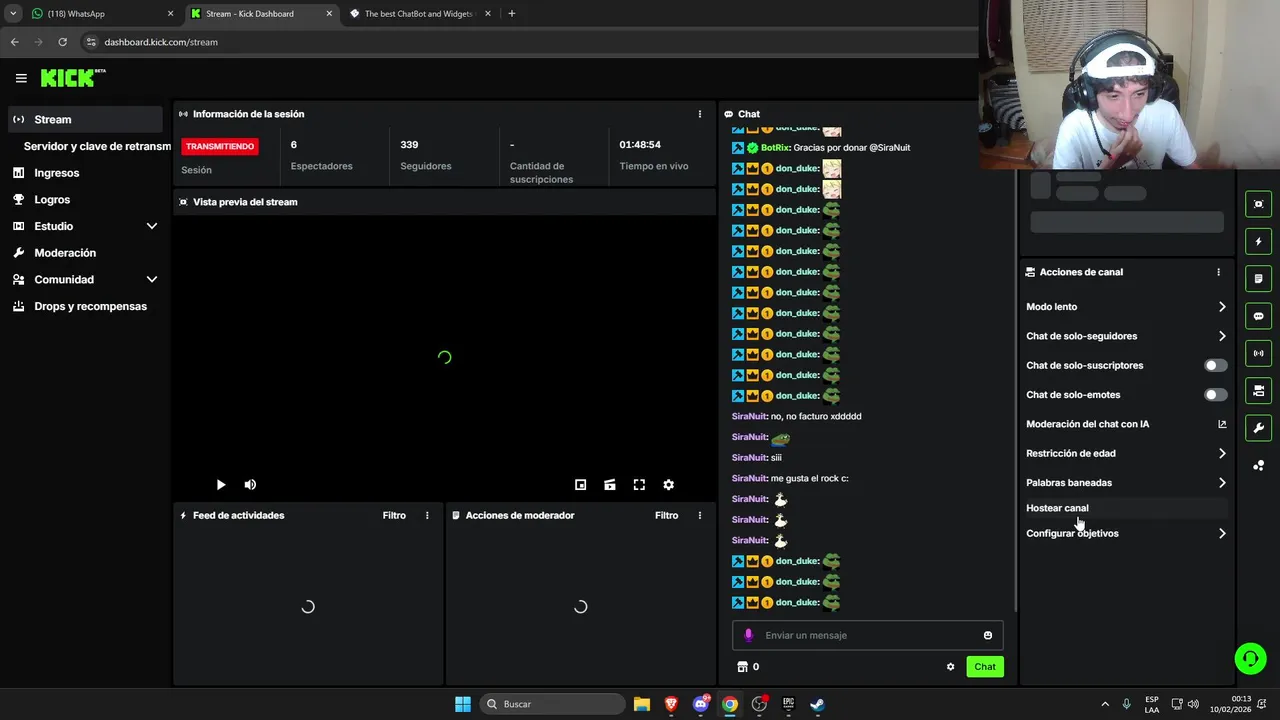Toggle theater mode in stream preview
1280x720 pixels.
tap(610, 485)
